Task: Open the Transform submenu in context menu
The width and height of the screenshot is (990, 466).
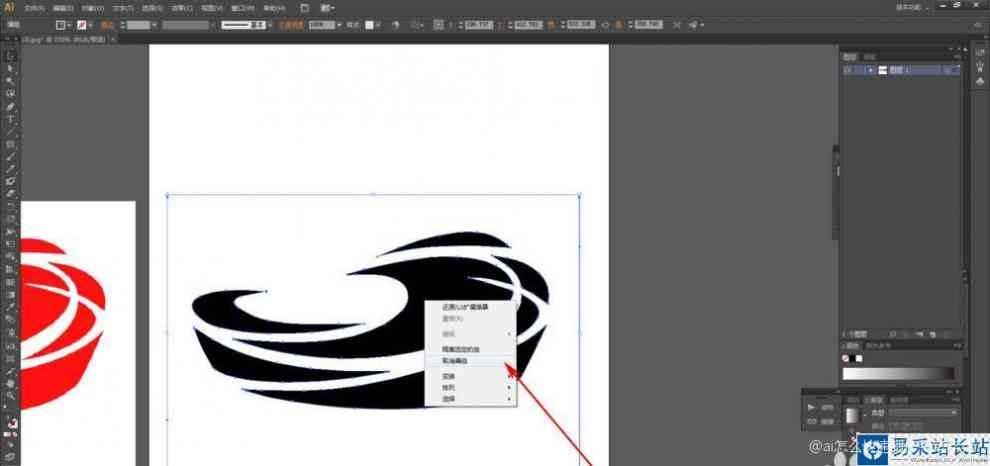Action: (x=470, y=376)
